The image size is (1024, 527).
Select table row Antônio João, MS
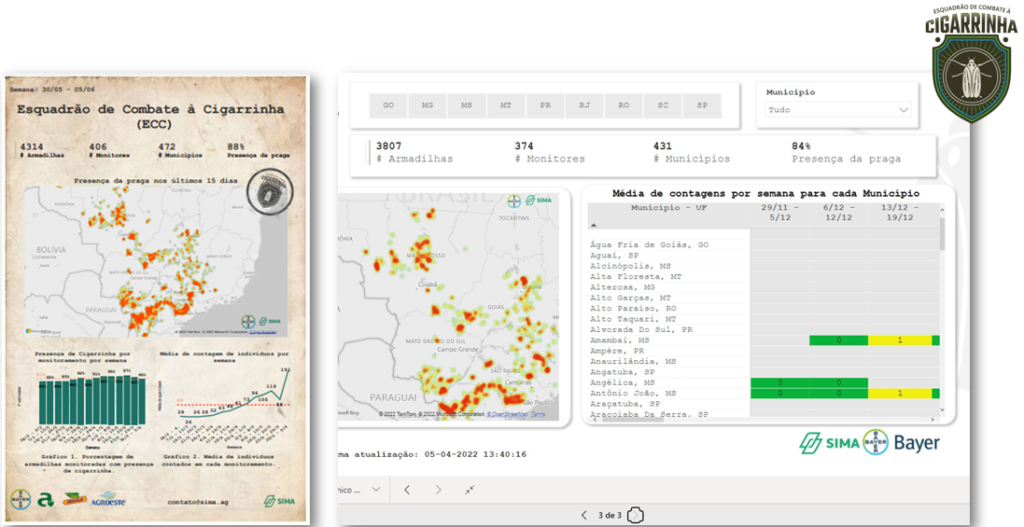click(633, 393)
